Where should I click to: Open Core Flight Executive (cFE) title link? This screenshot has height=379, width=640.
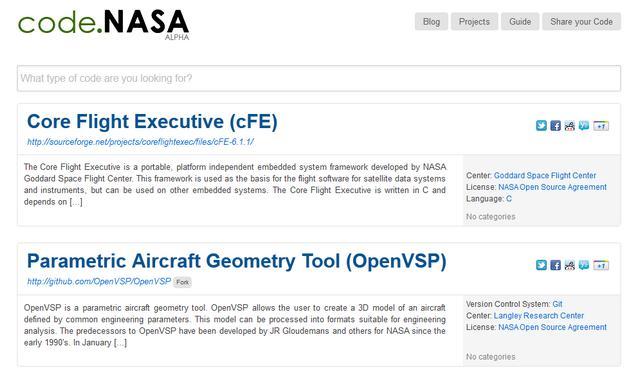(x=152, y=122)
